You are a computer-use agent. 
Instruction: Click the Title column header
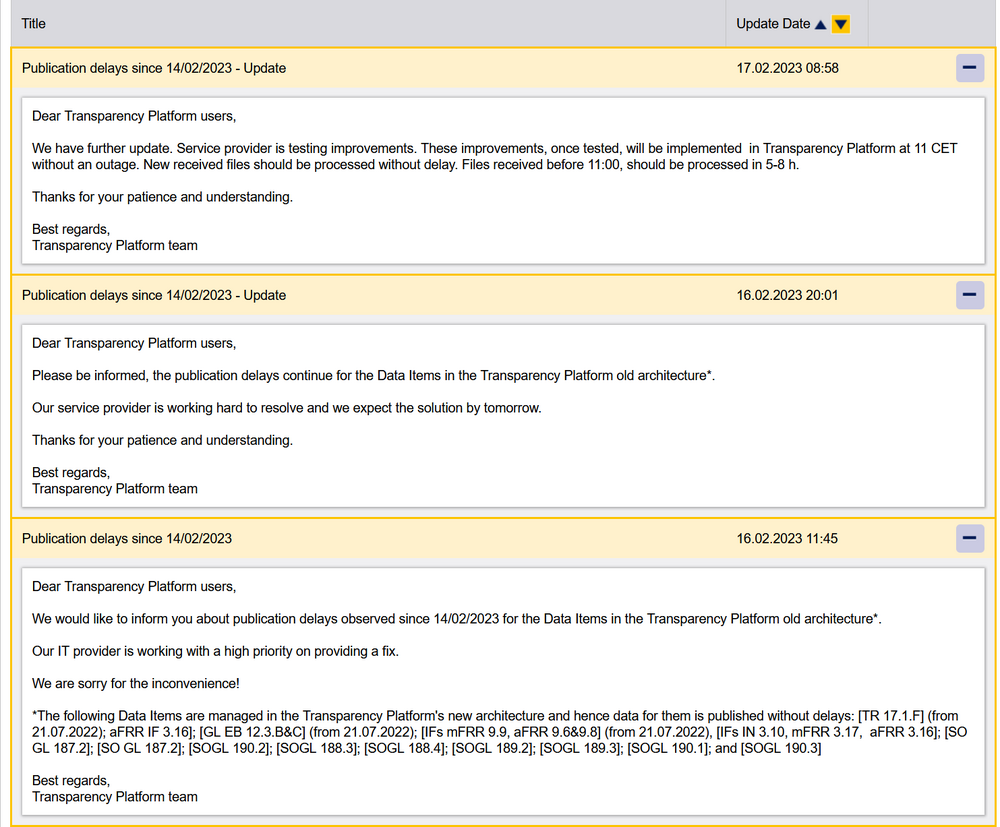(x=34, y=23)
